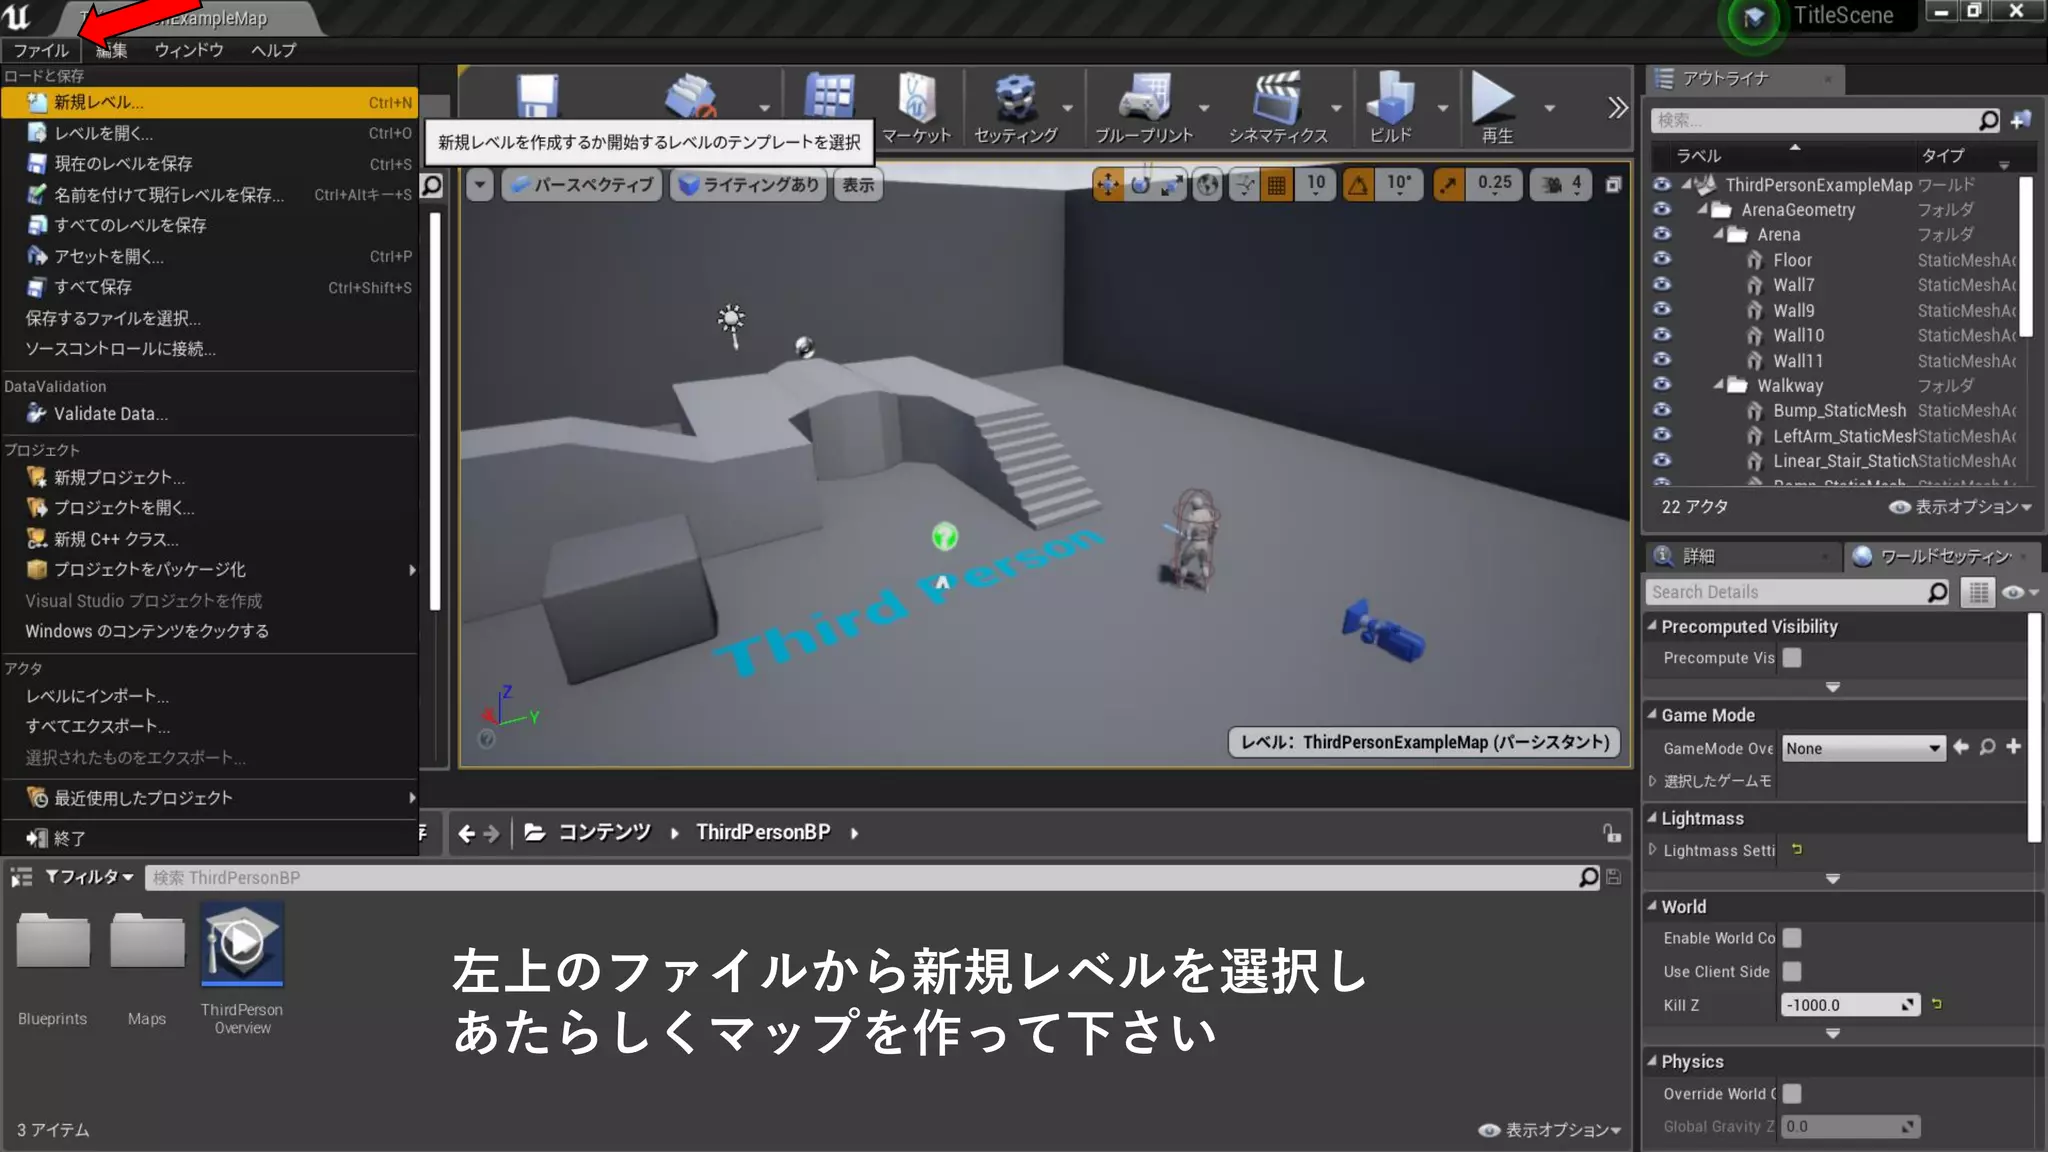Hide the Floor actor via its eye icon
Screen dimensions: 2048x1152
1662,259
